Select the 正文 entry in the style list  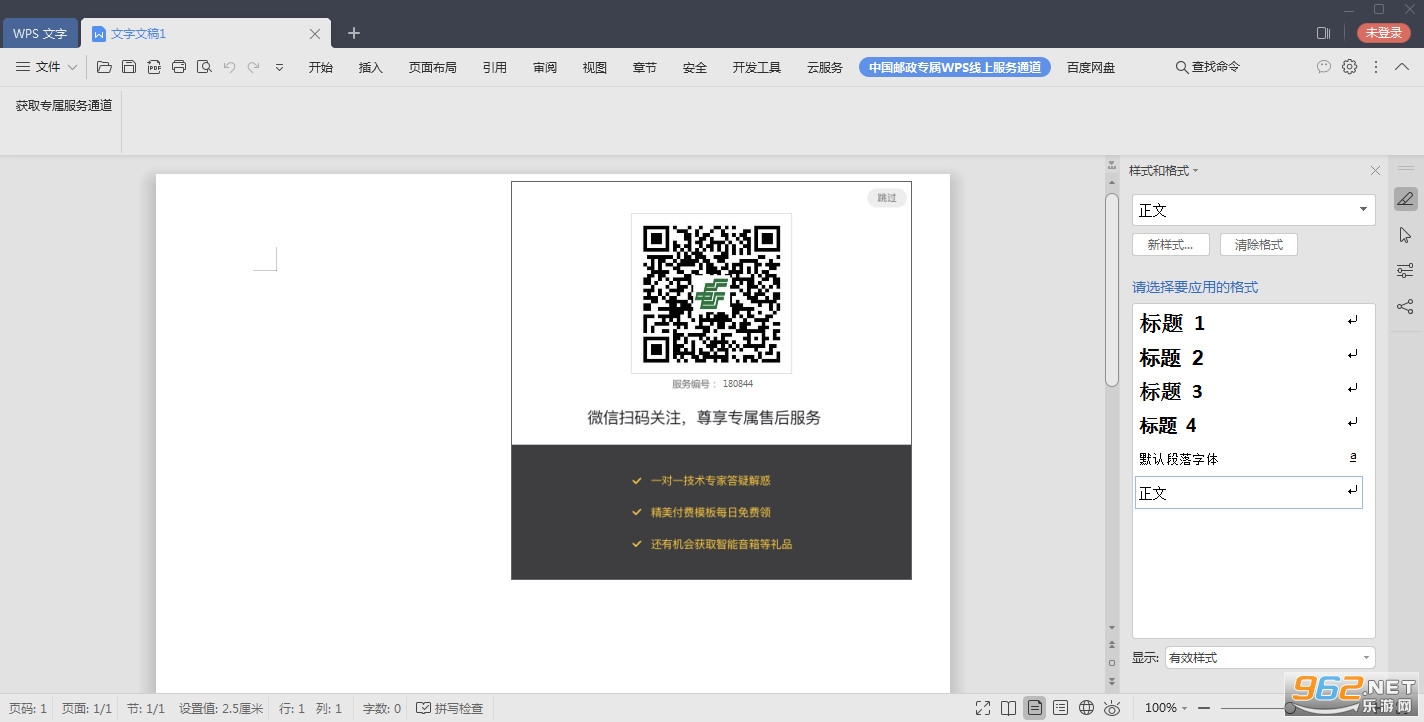click(x=1249, y=493)
